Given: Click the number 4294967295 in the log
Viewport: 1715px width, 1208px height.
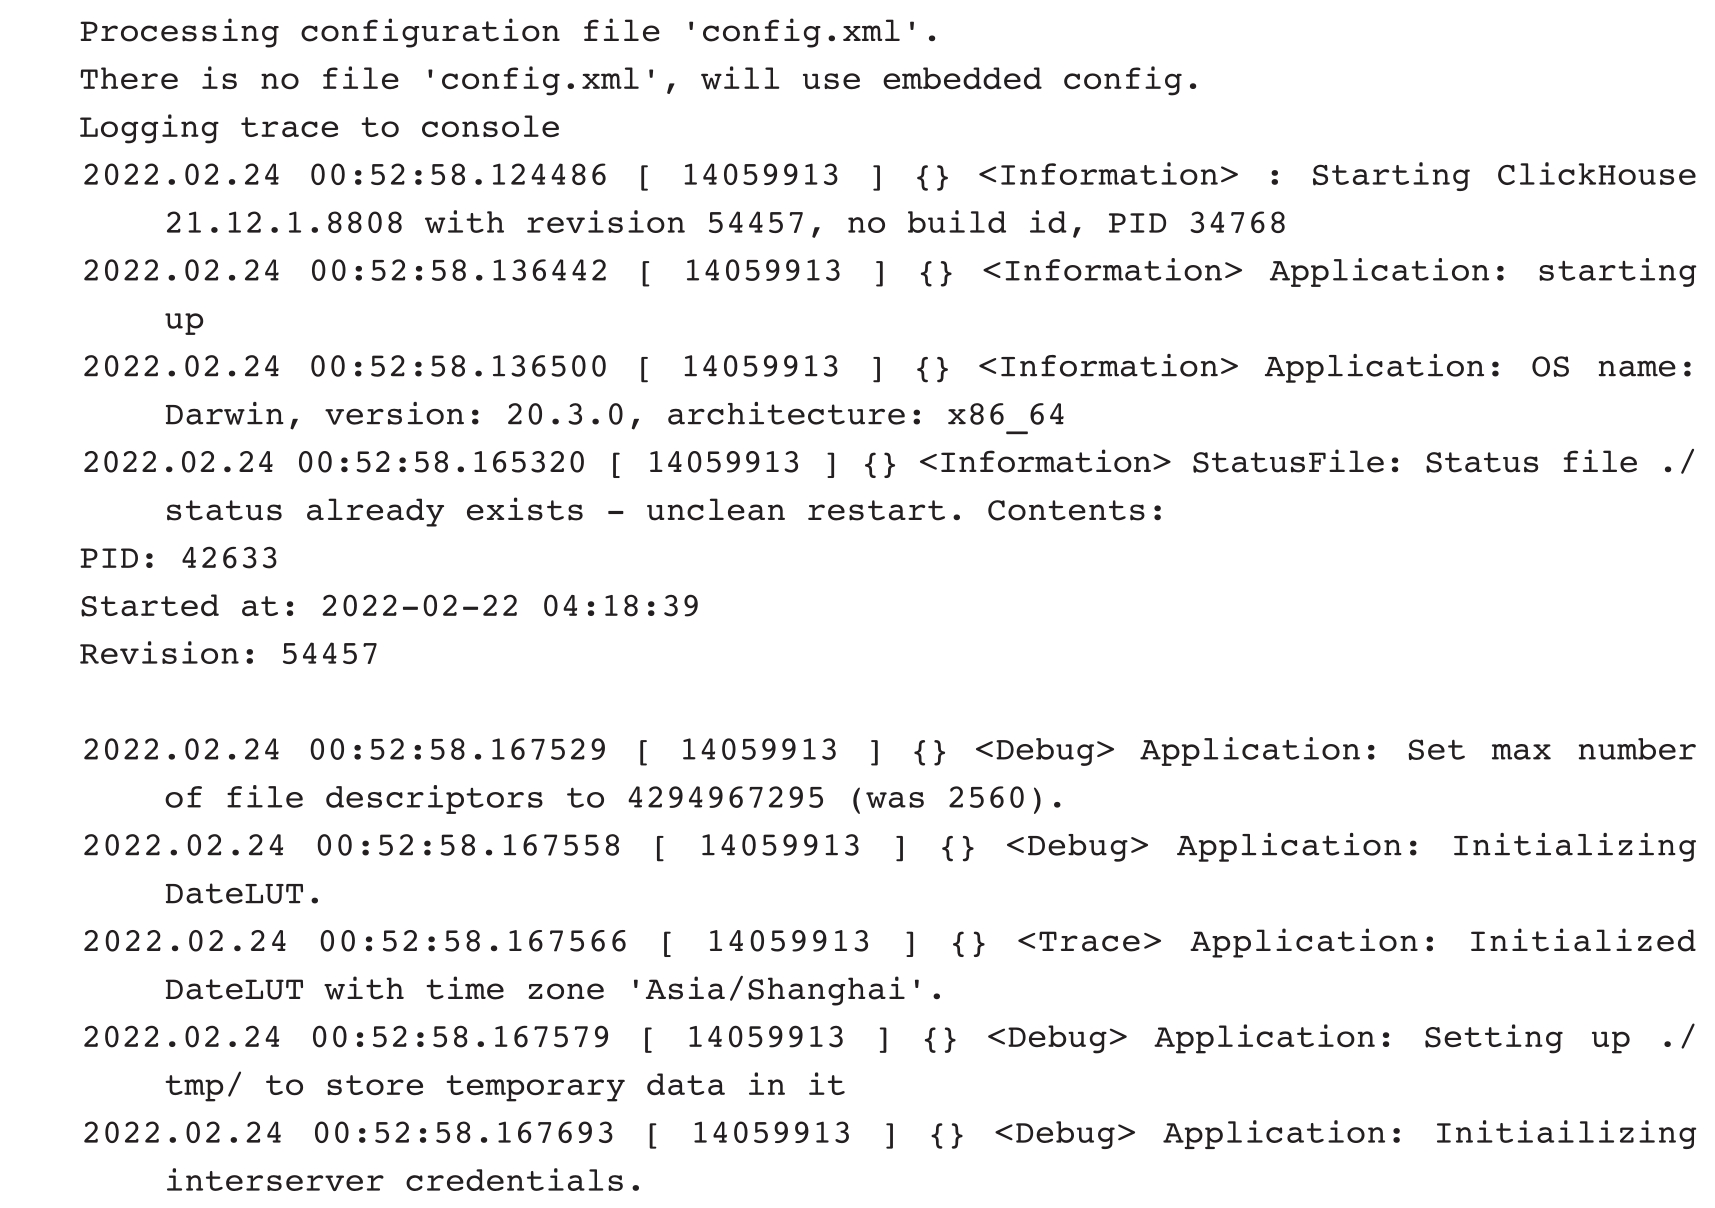Looking at the screenshot, I should (727, 798).
